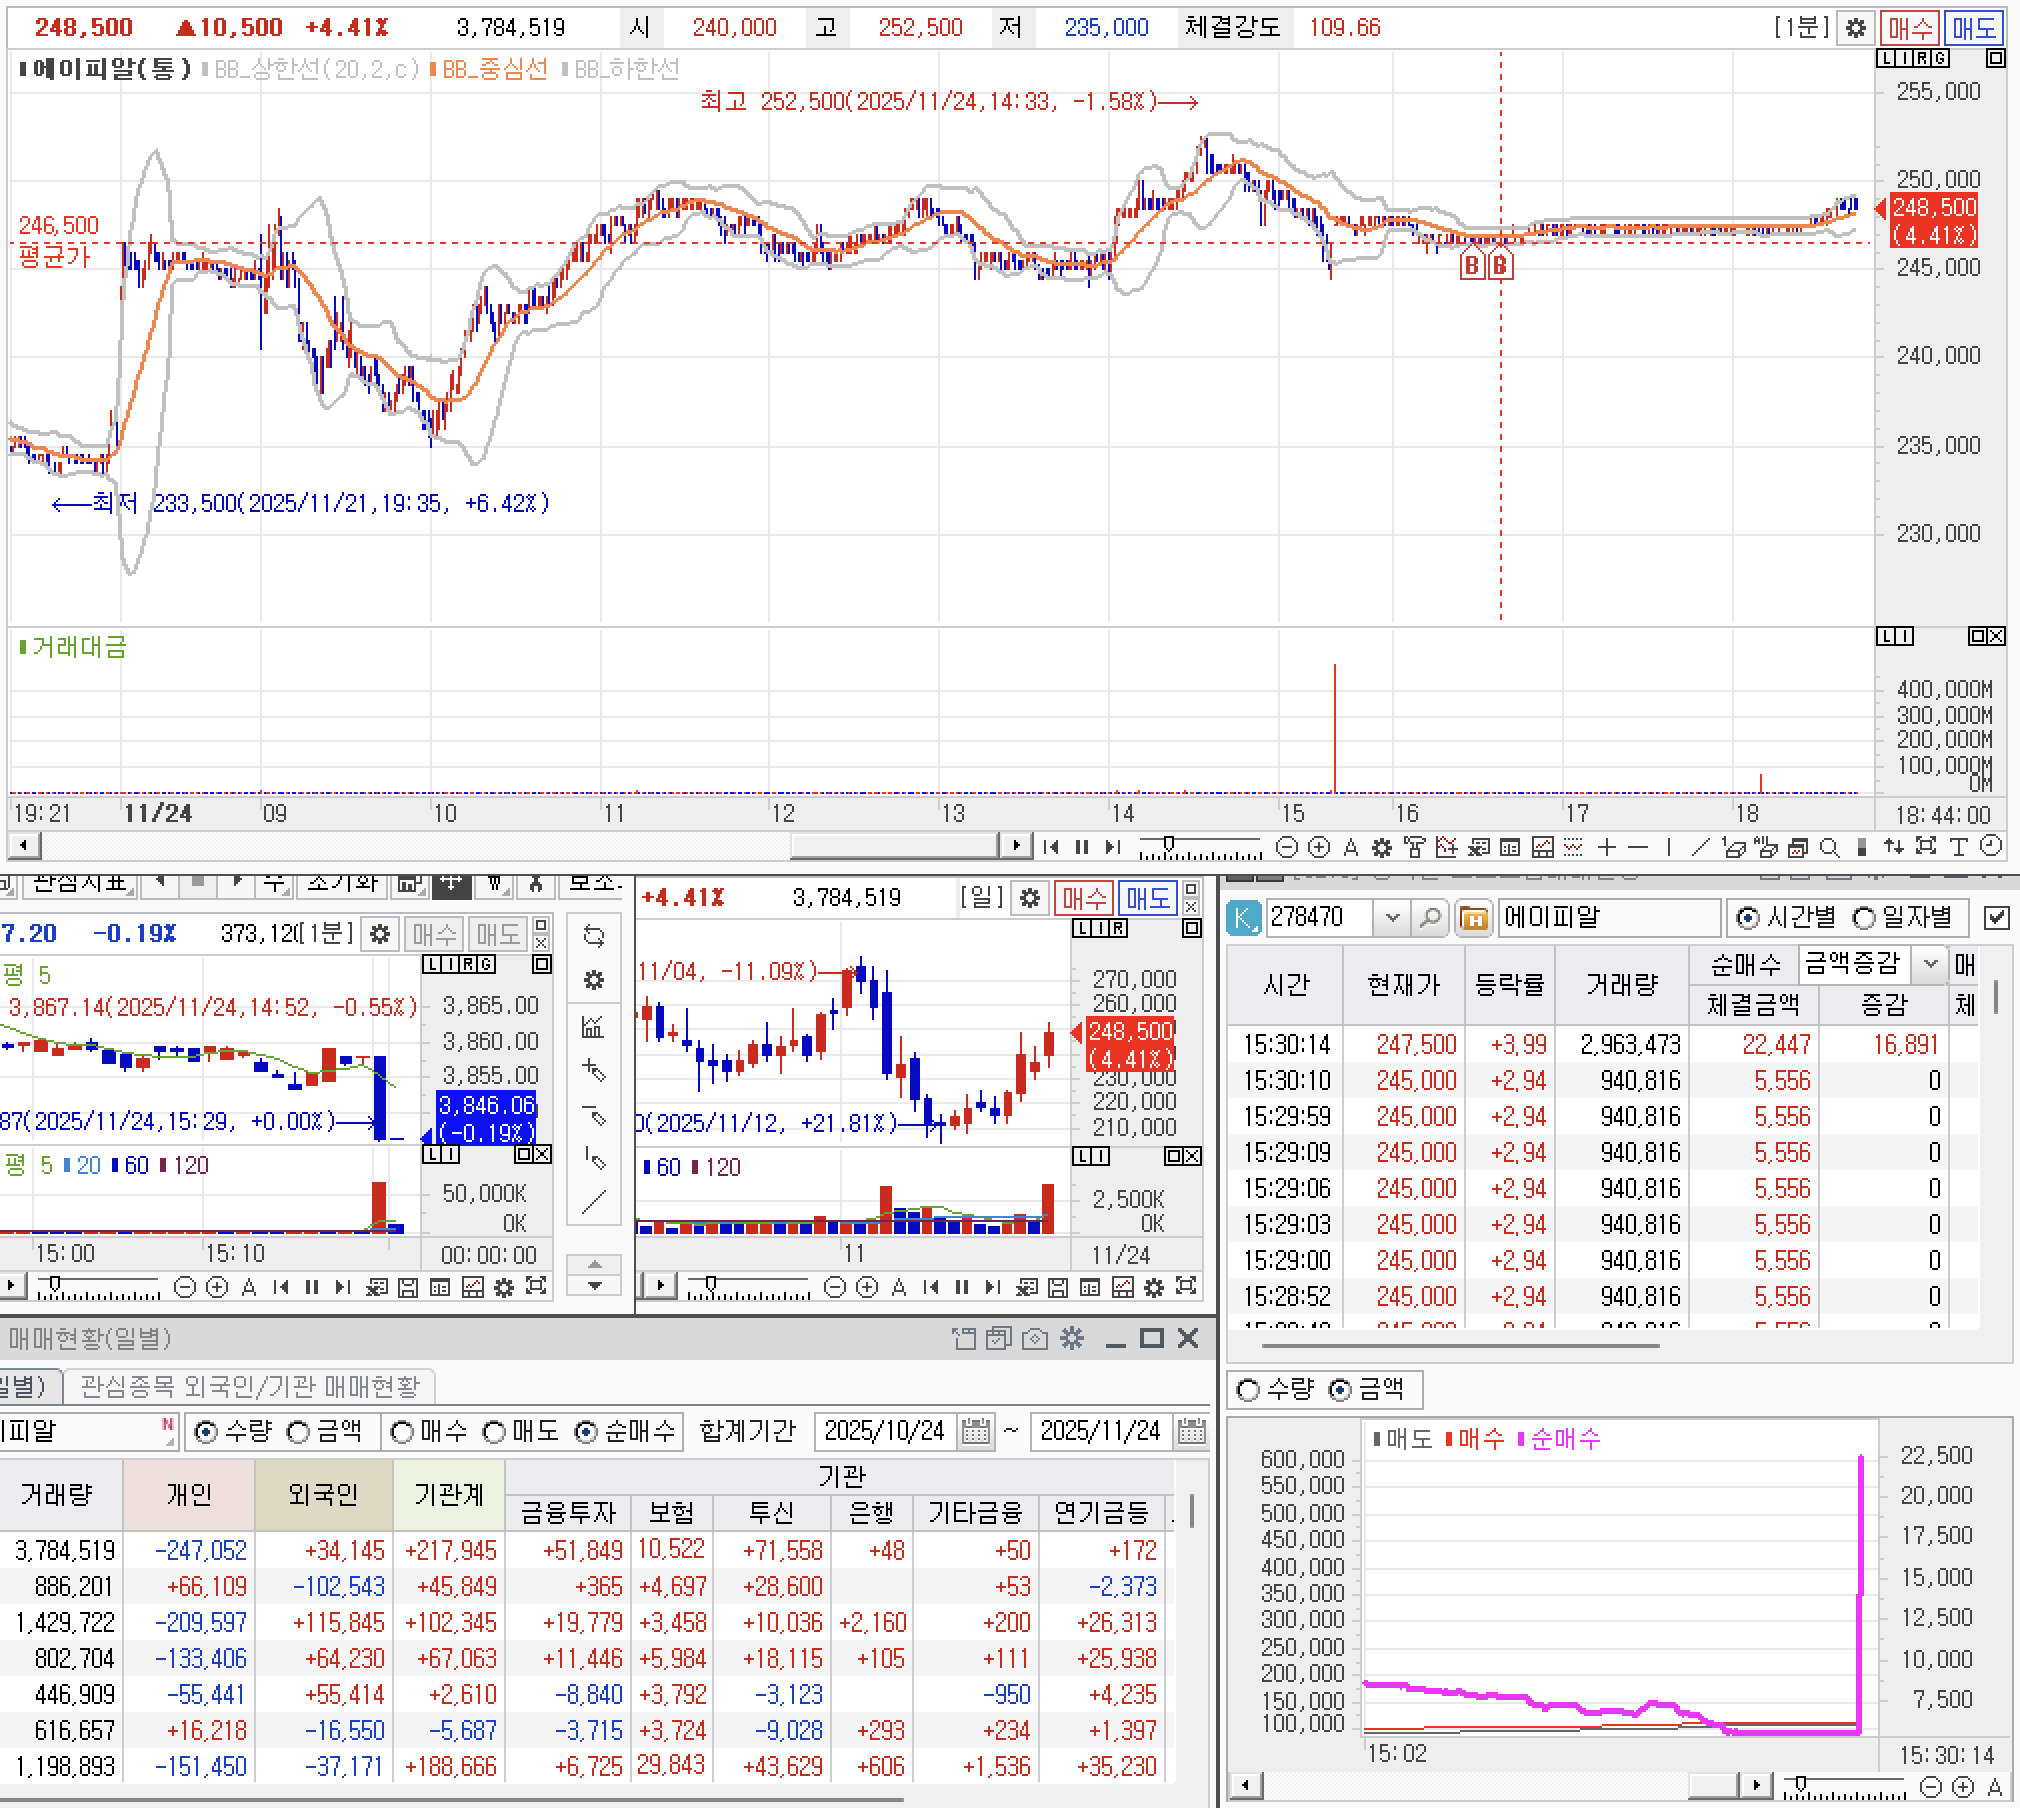This screenshot has width=2020, height=1808.
Task: Click the diagonal trend line drawing tool
Action: (x=1700, y=848)
